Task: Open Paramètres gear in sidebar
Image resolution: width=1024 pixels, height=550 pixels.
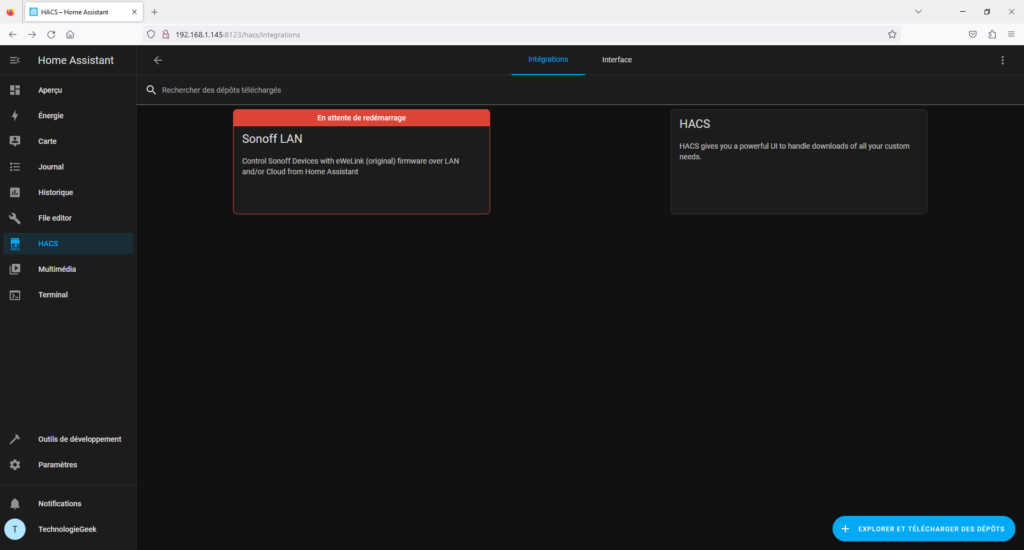Action: click(15, 465)
